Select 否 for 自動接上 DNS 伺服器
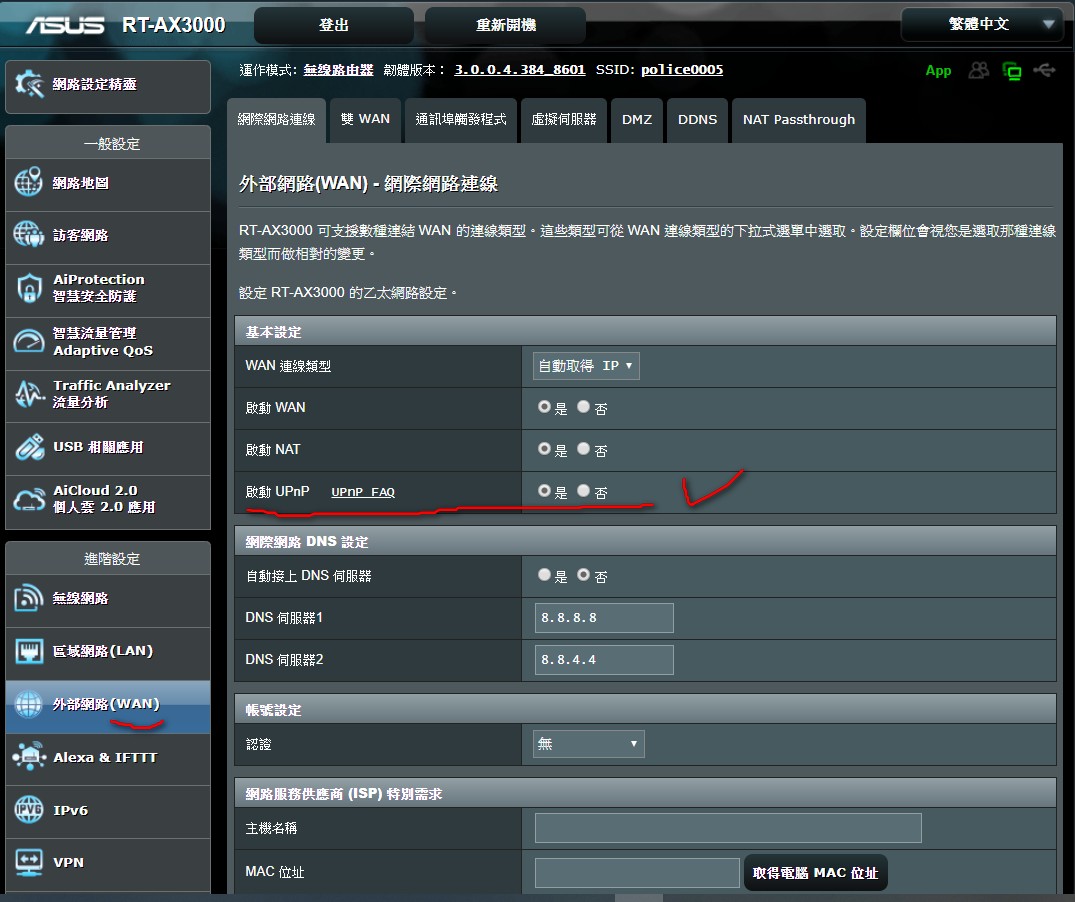 point(583,575)
